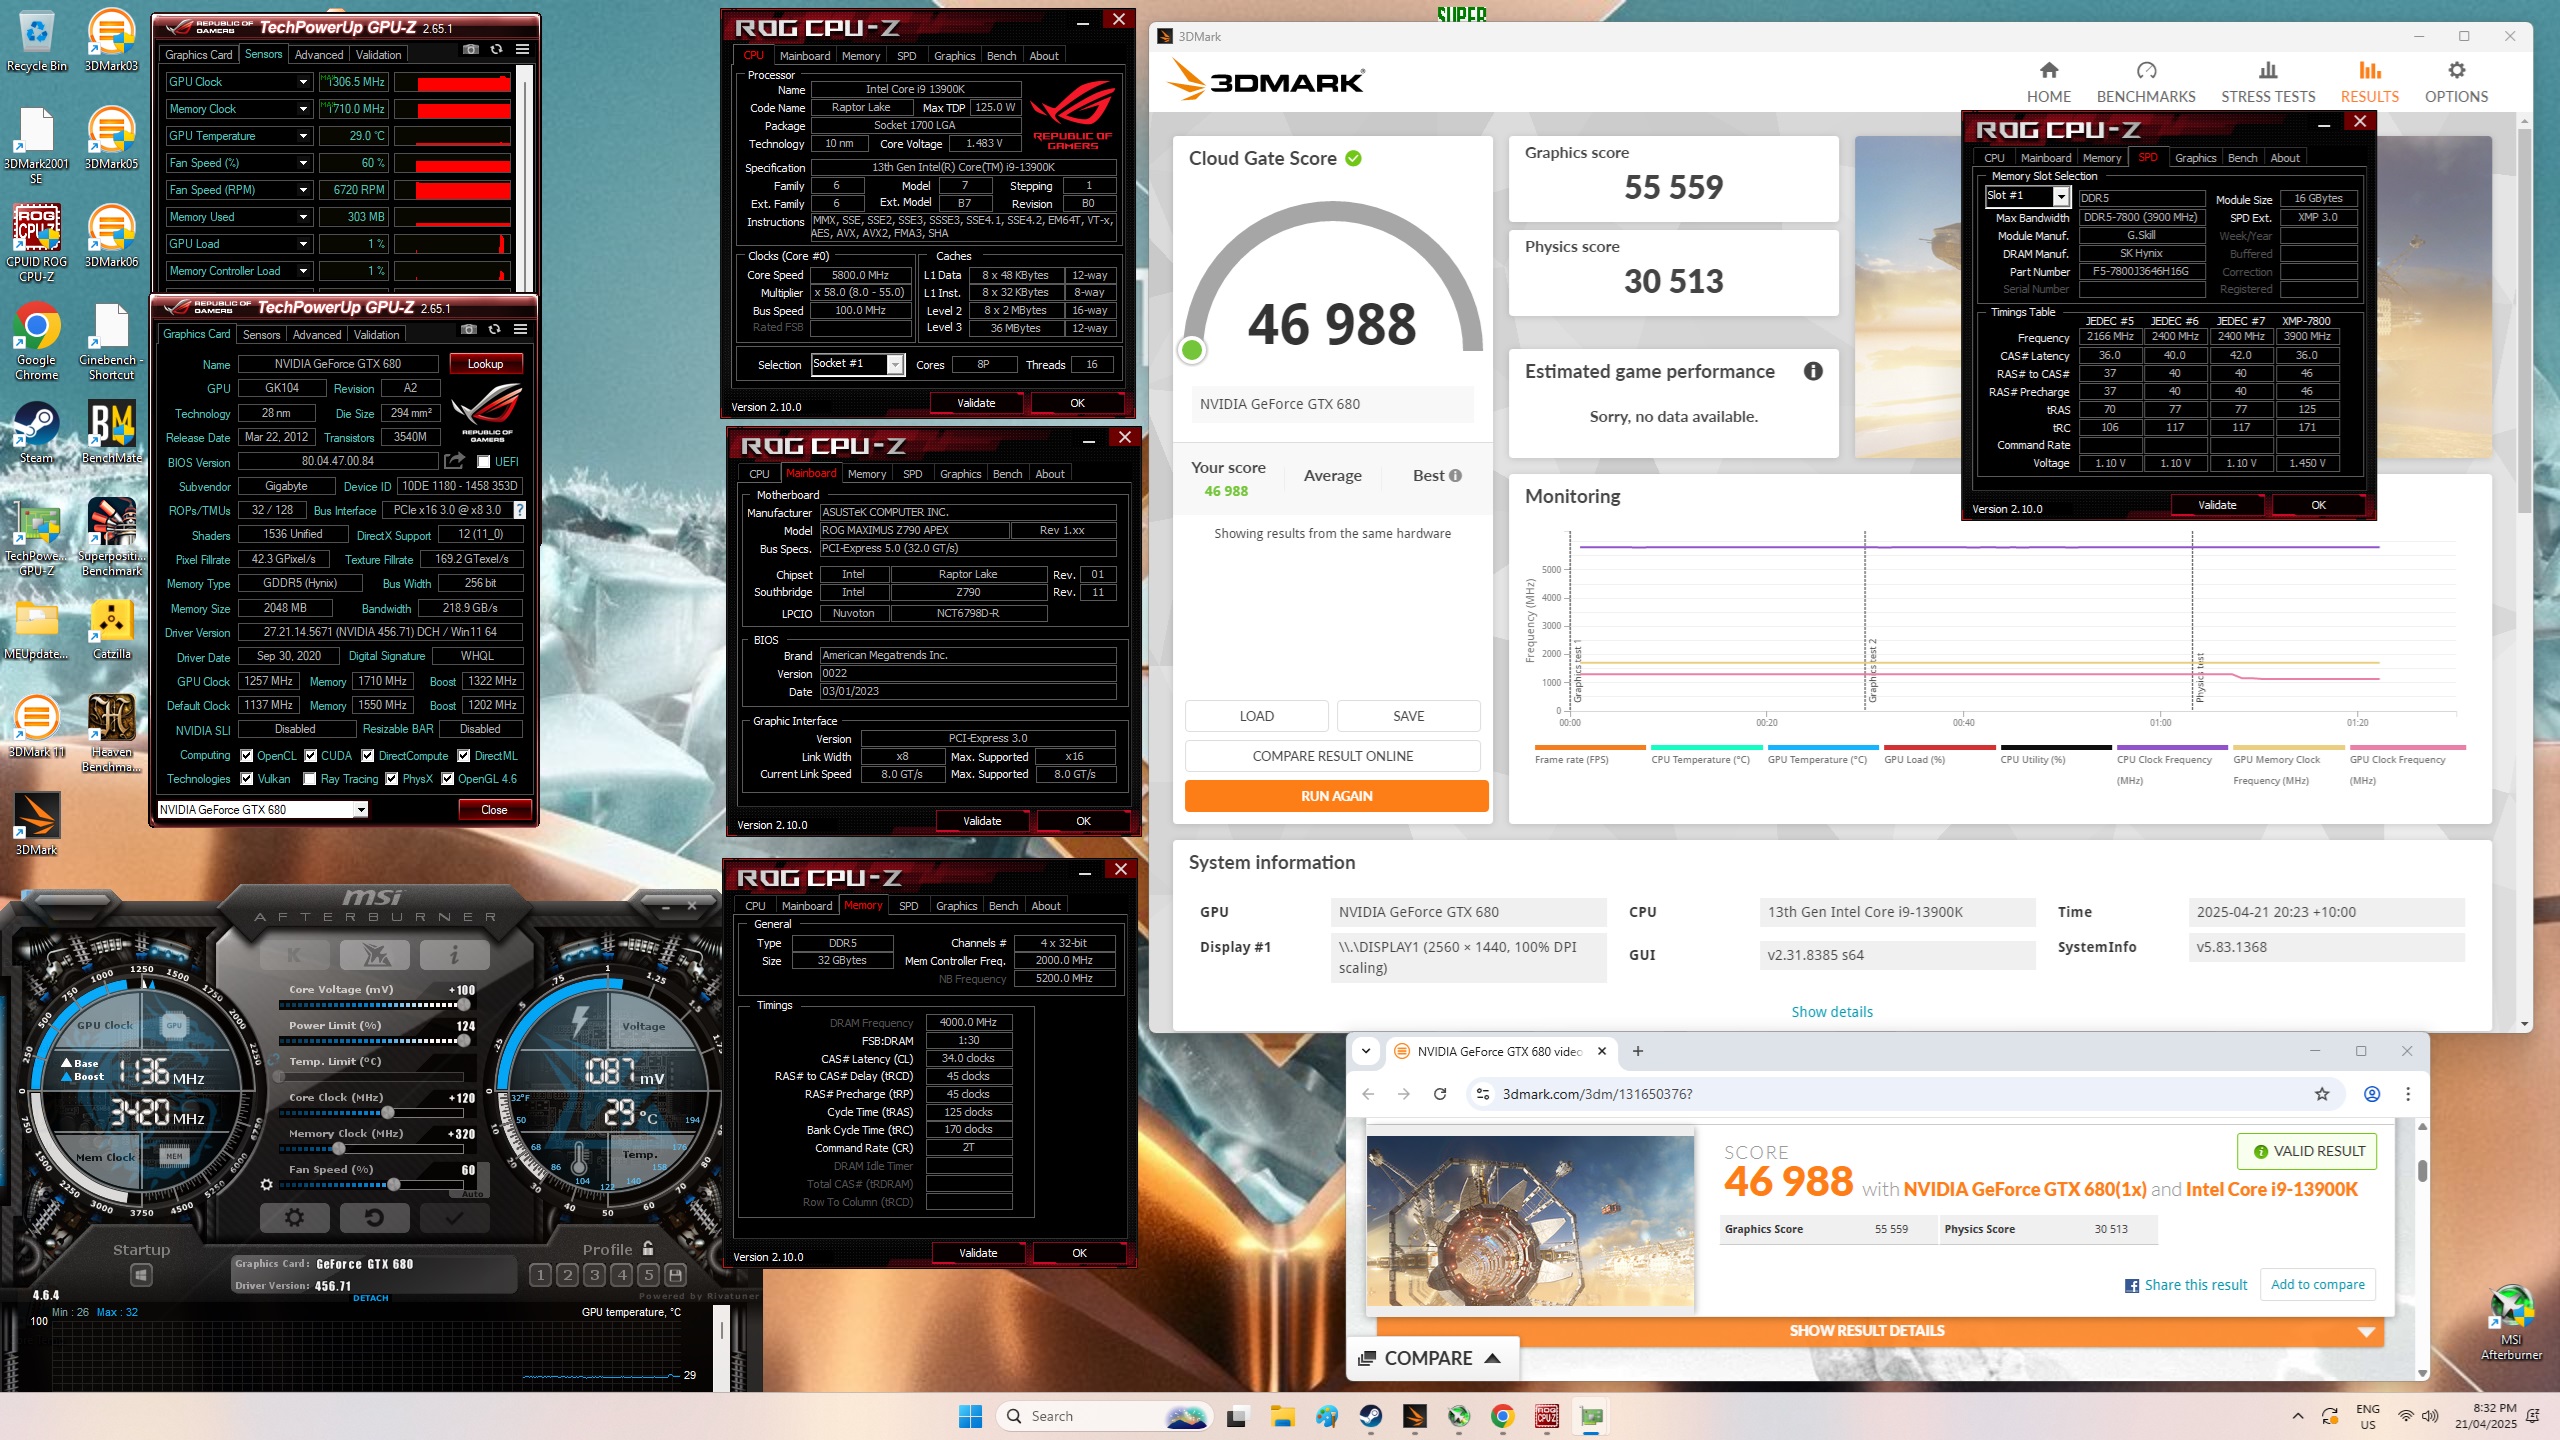Toggle the CUDA checkbox

311,756
